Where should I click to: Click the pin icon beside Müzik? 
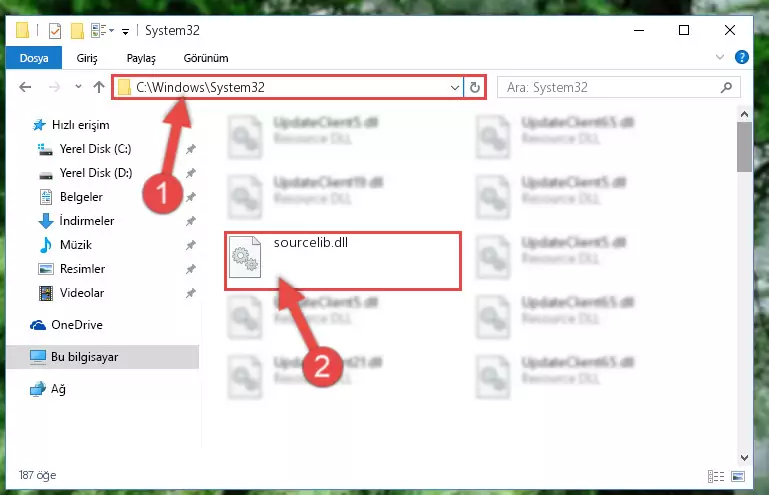[190, 245]
